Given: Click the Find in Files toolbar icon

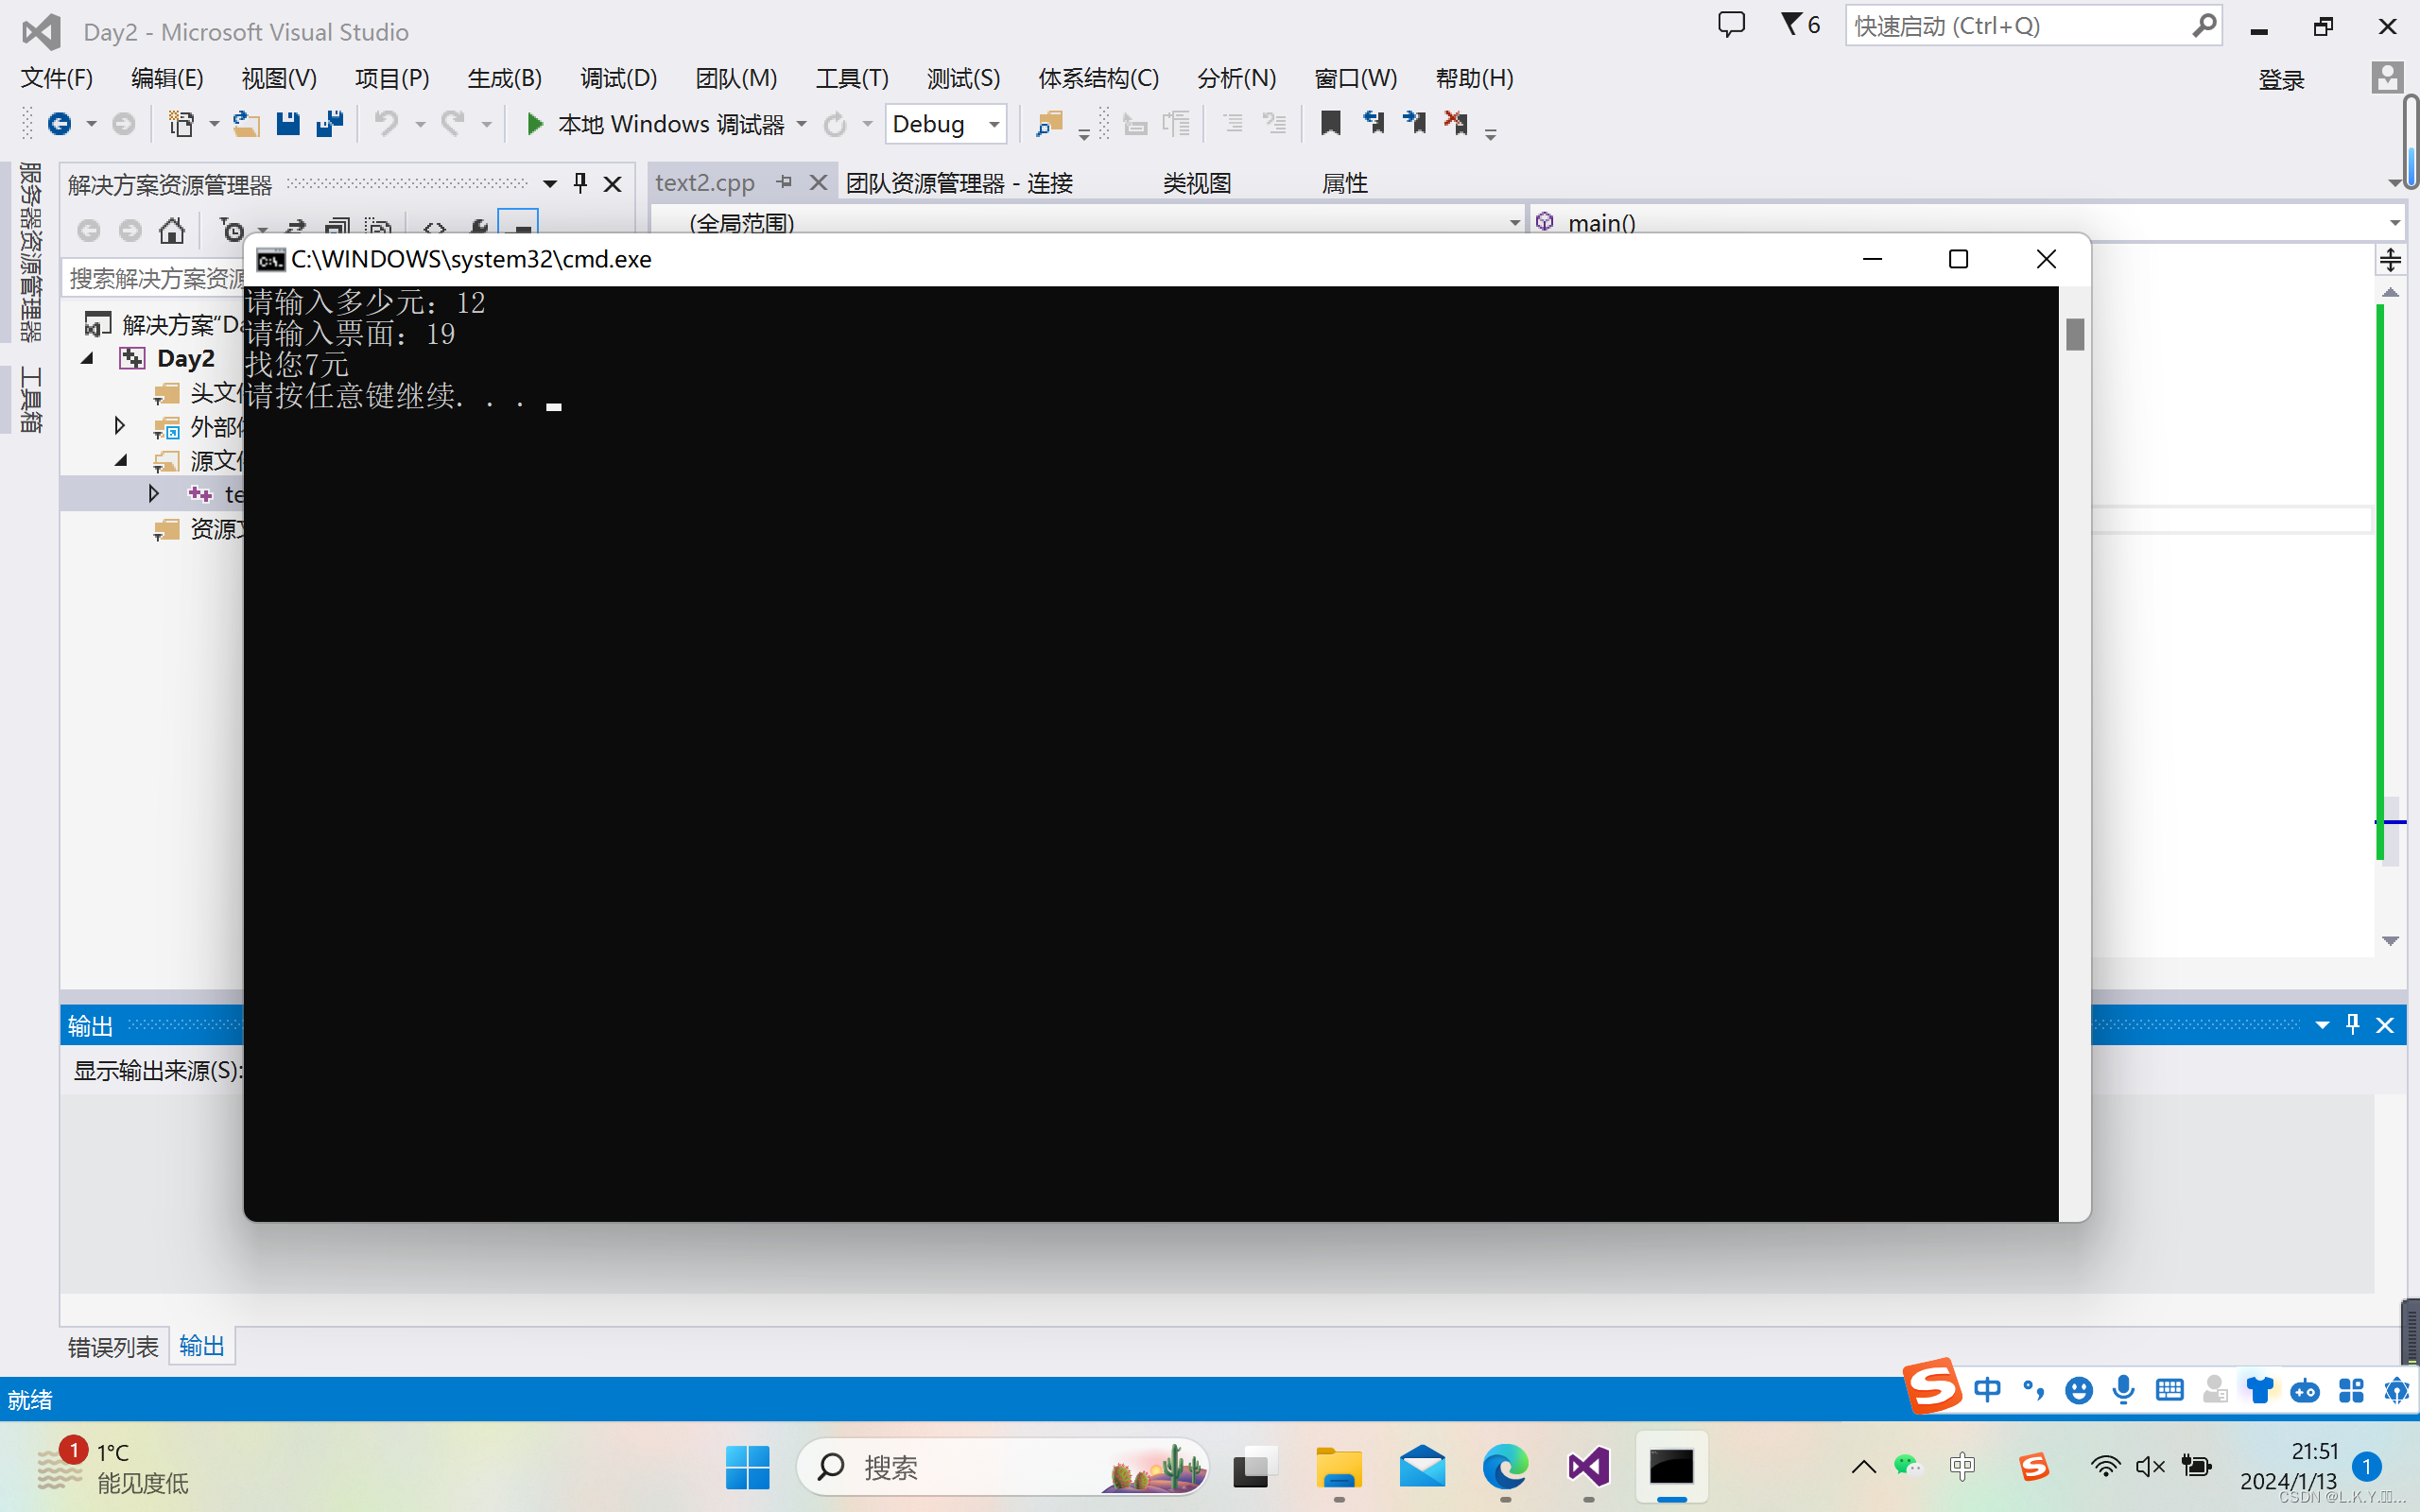Looking at the screenshot, I should click(x=1049, y=124).
